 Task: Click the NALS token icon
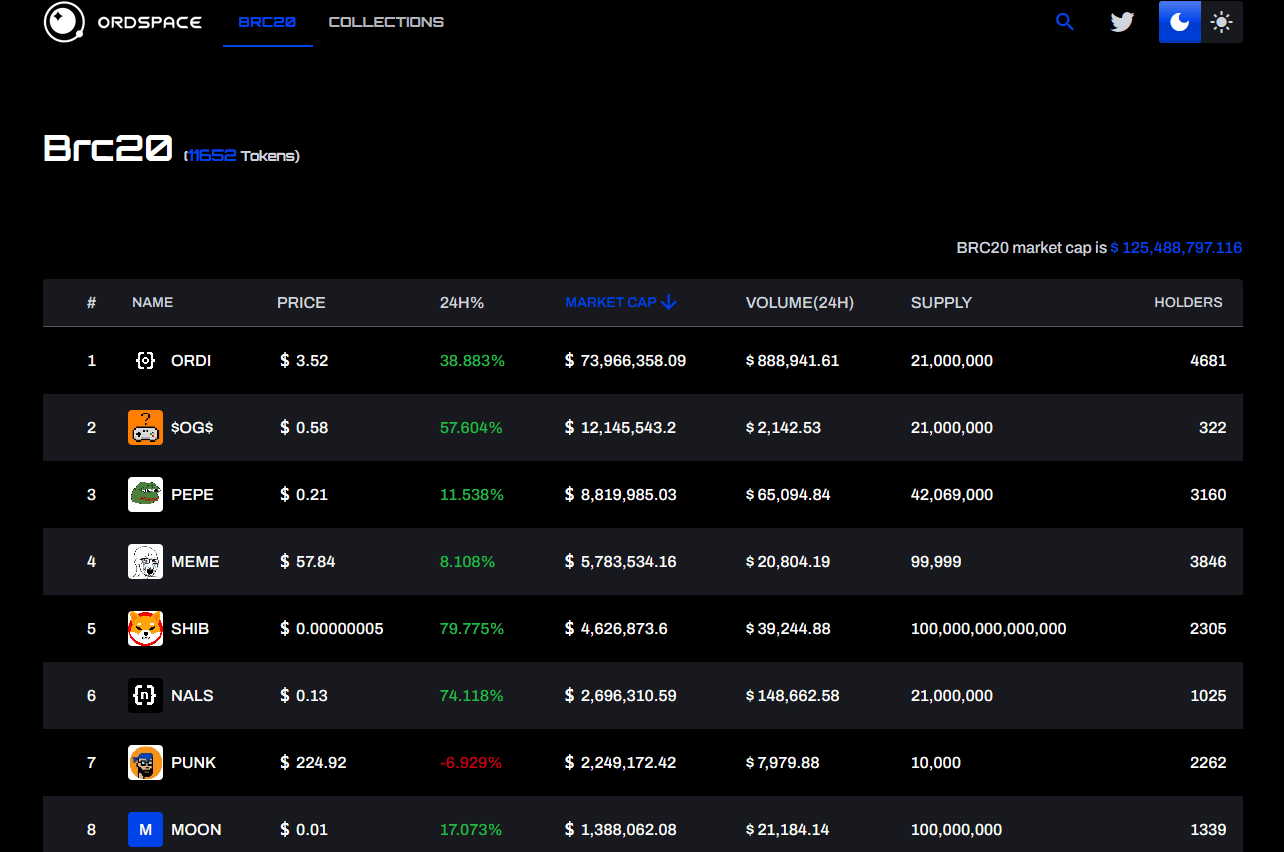coord(145,695)
